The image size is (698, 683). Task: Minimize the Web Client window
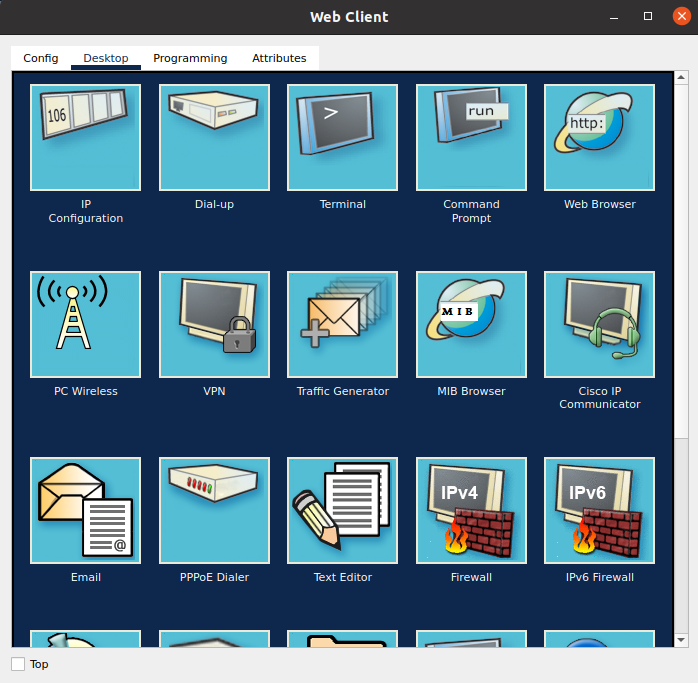coord(614,17)
